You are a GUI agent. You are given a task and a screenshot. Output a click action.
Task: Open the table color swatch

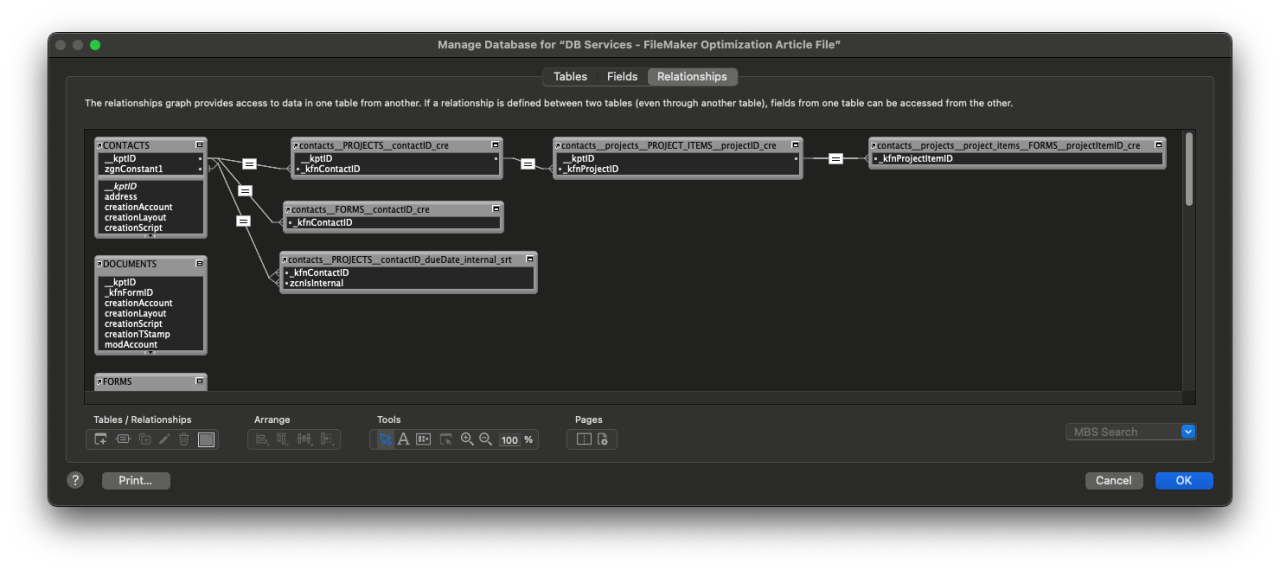[206, 439]
